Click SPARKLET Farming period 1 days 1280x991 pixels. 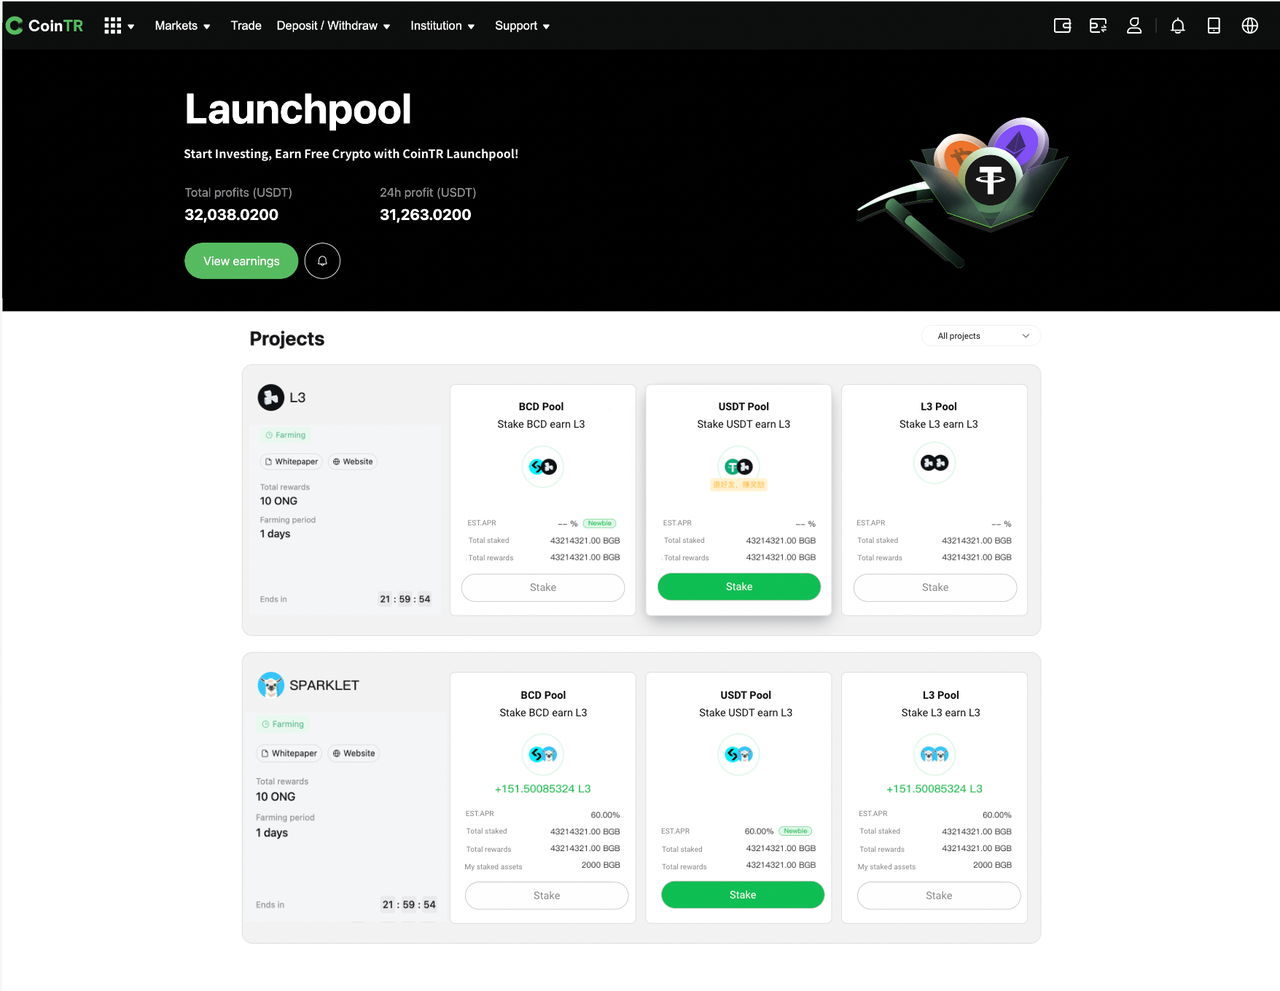[x=272, y=833]
